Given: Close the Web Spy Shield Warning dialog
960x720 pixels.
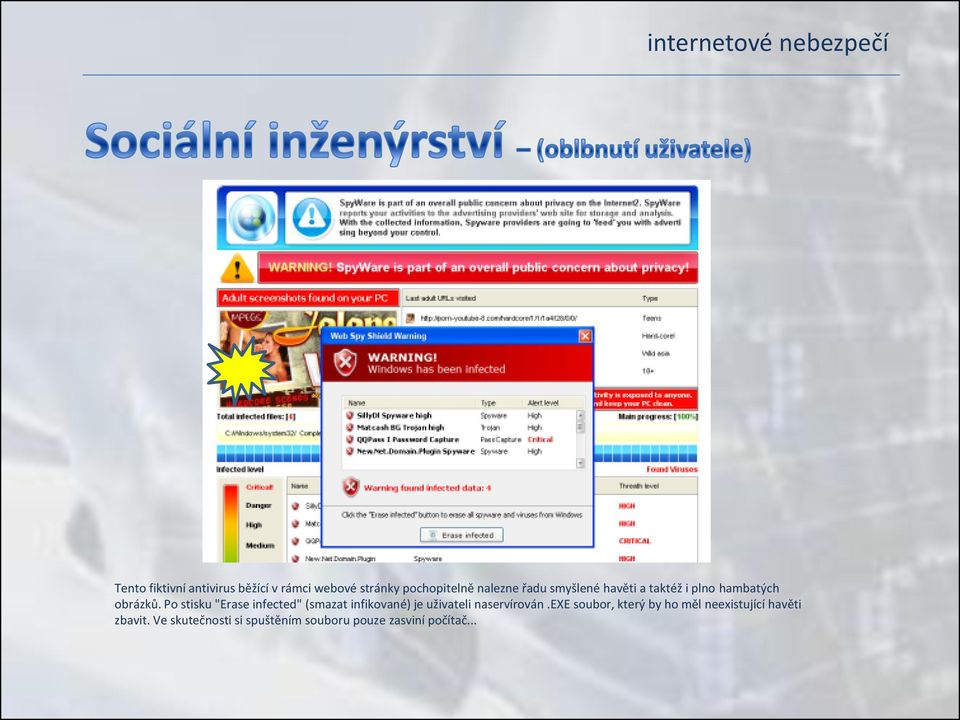Looking at the screenshot, I should pos(585,336).
